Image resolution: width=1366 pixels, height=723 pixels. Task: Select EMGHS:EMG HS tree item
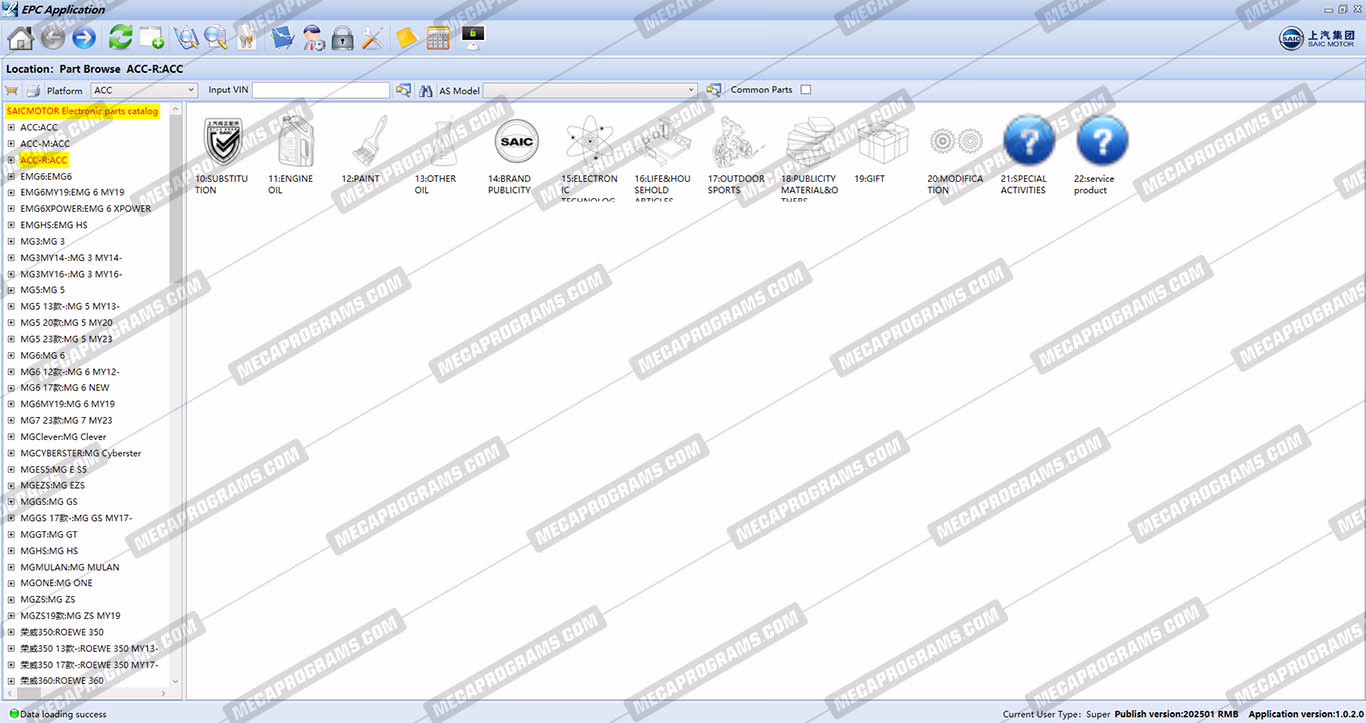click(54, 225)
